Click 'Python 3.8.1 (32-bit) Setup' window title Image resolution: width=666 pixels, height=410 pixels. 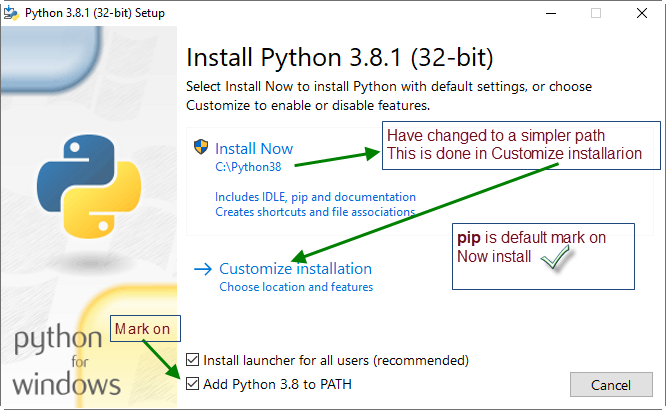click(95, 13)
